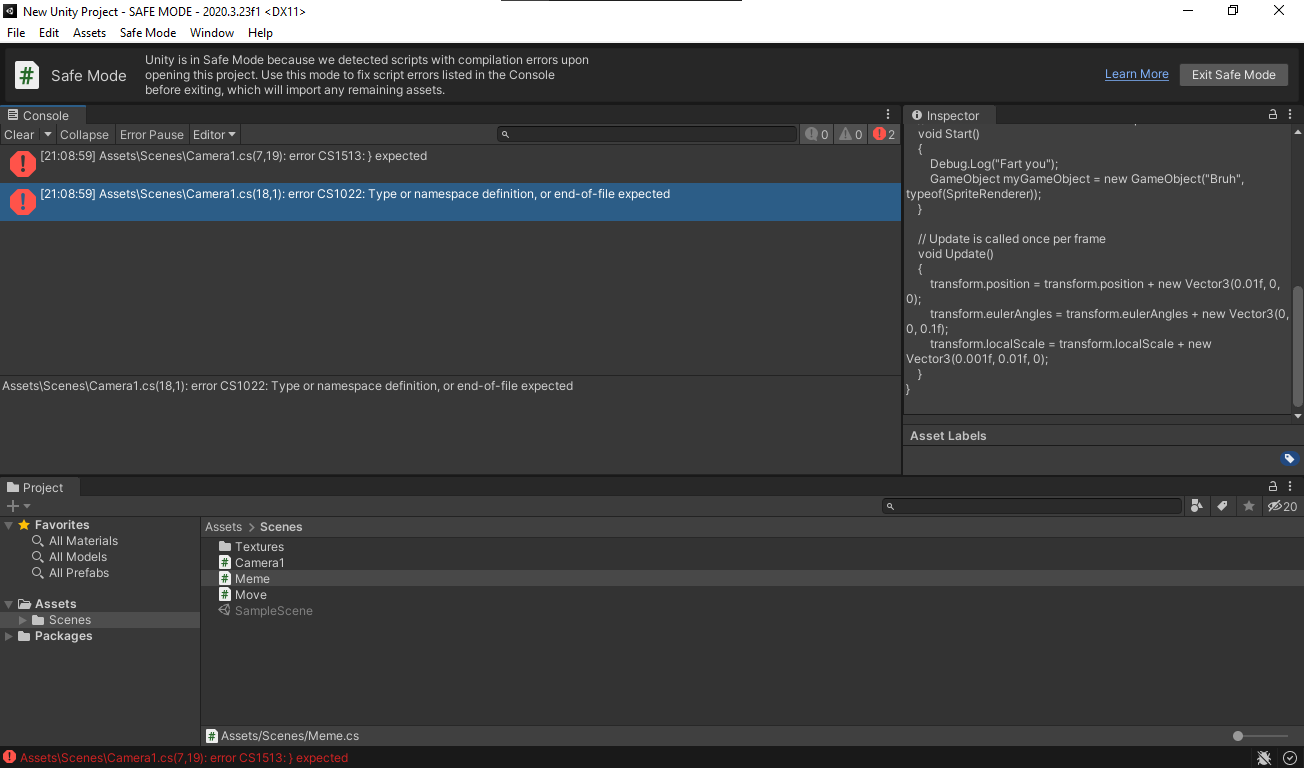The image size is (1304, 768).
Task: Click Scenes in the breadcrumb path
Action: 281,526
